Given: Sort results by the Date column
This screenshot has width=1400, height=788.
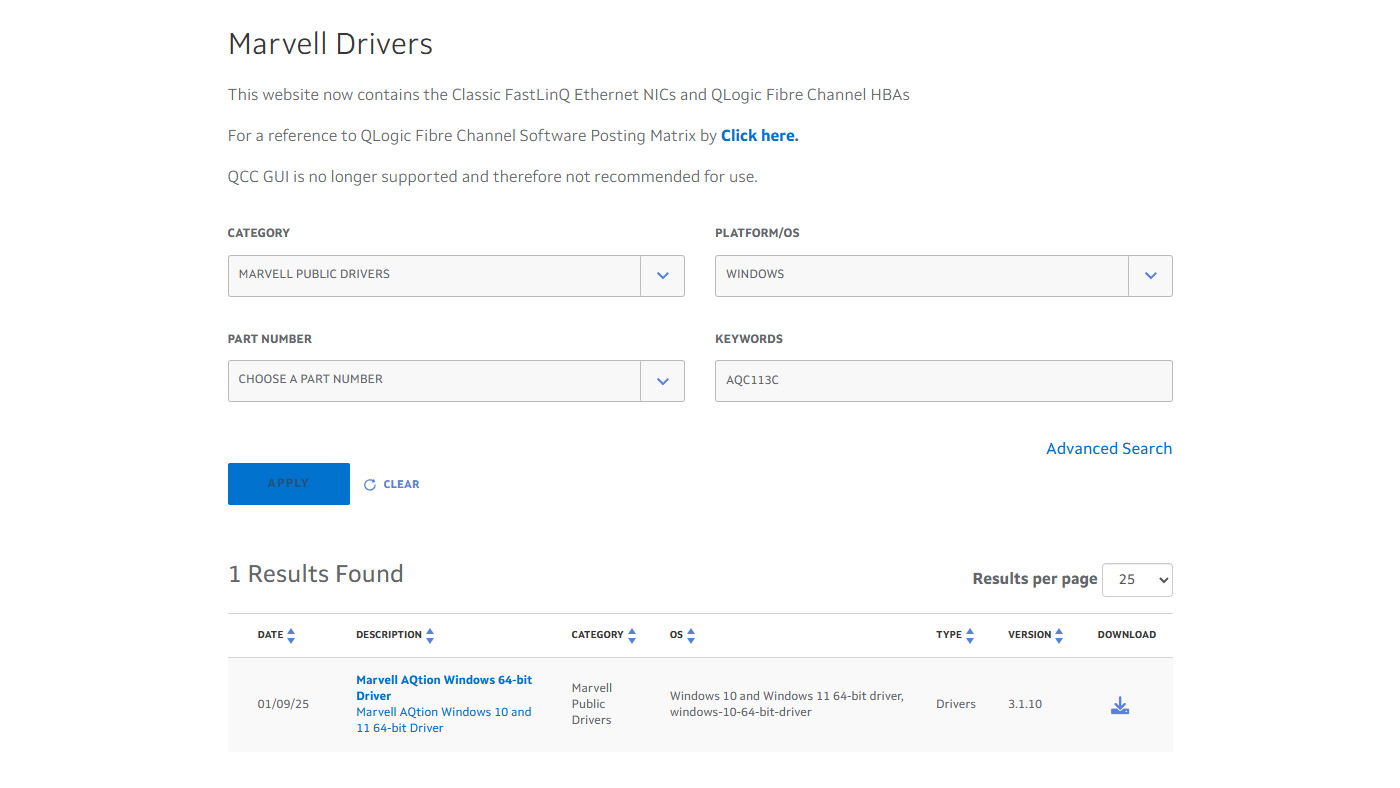Looking at the screenshot, I should coord(290,634).
